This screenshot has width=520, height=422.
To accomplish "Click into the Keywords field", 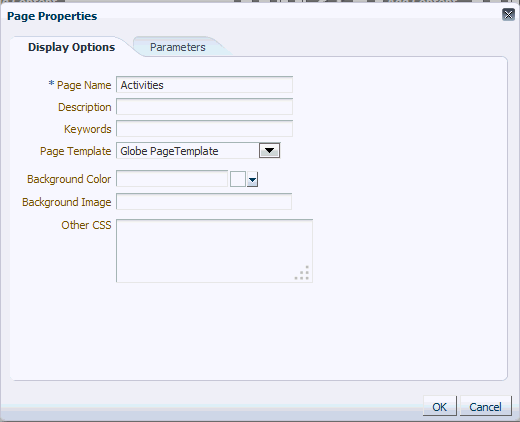I will pos(204,129).
